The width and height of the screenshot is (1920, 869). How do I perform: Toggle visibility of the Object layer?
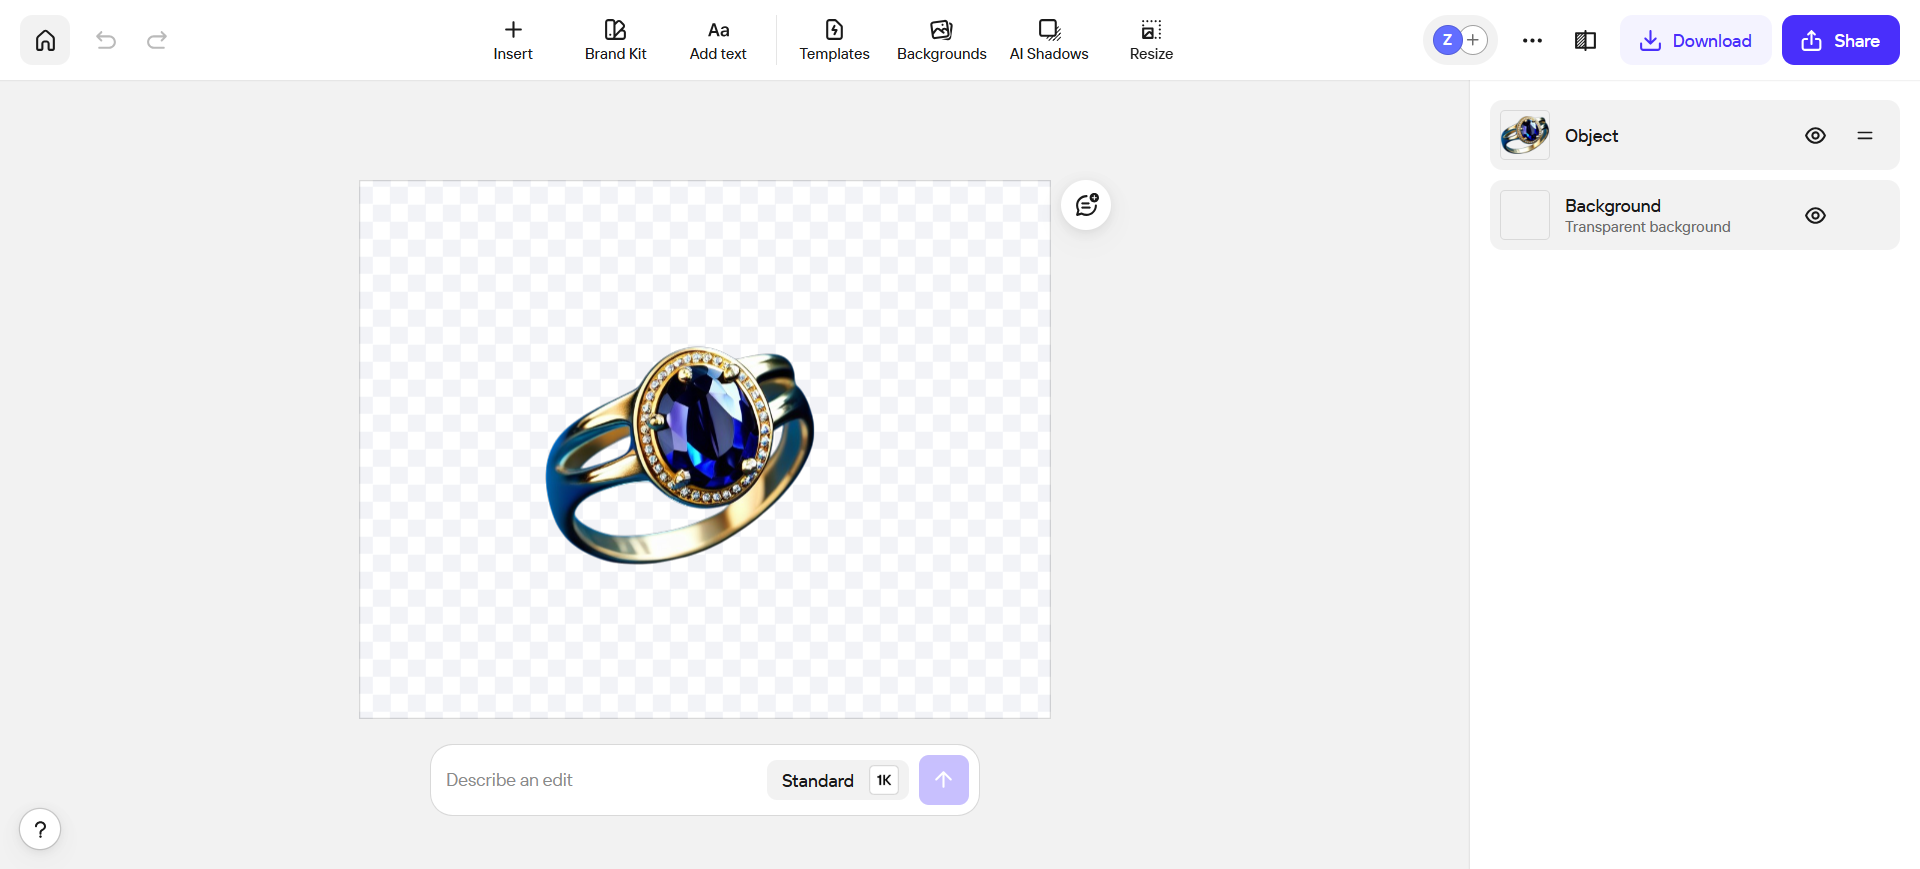tap(1815, 135)
